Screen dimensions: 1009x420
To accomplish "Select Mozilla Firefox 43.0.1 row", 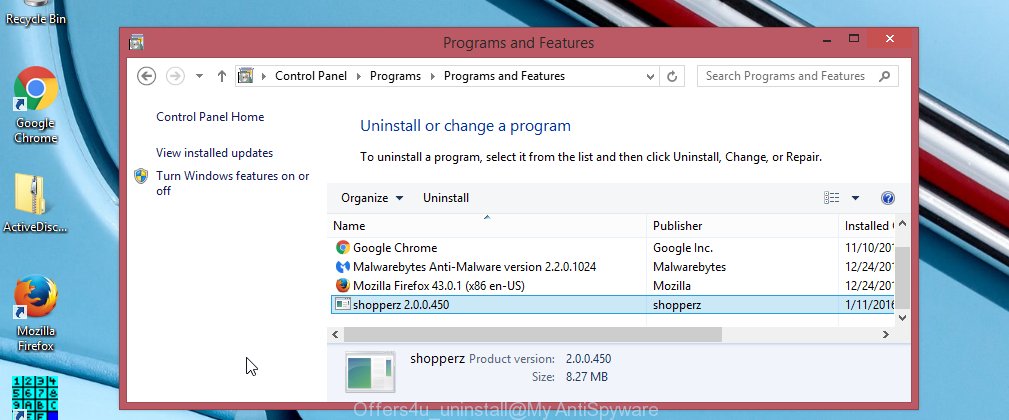I will coord(611,286).
